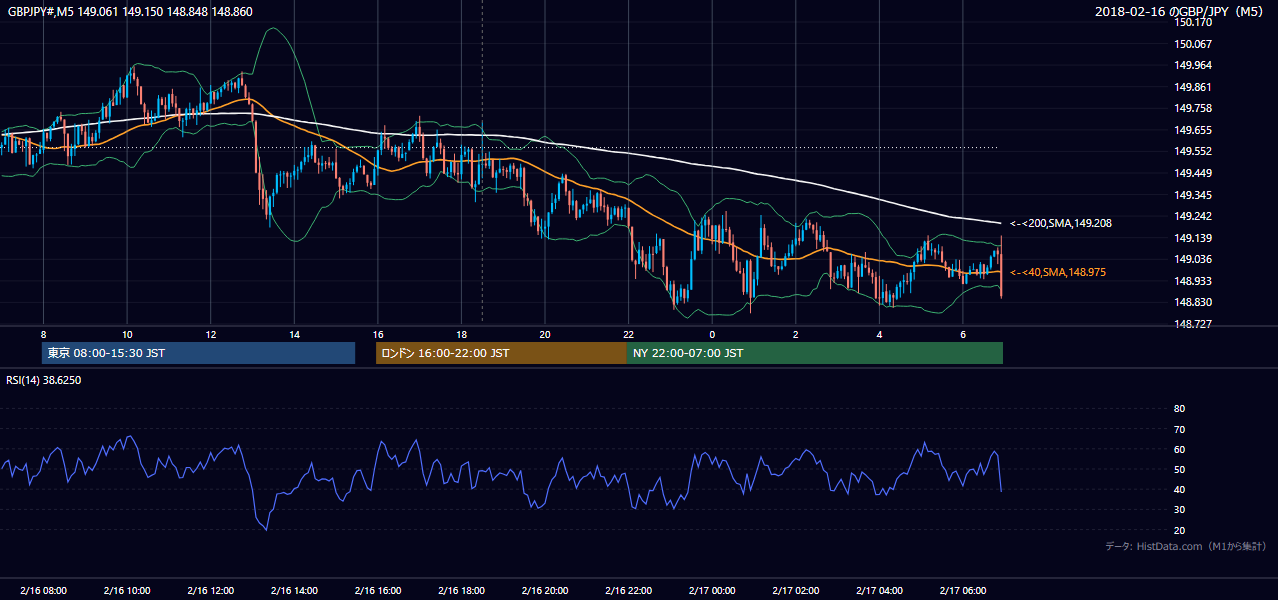Click RSI scale value 70
Viewport: 1278px width, 600px height.
click(x=1179, y=429)
